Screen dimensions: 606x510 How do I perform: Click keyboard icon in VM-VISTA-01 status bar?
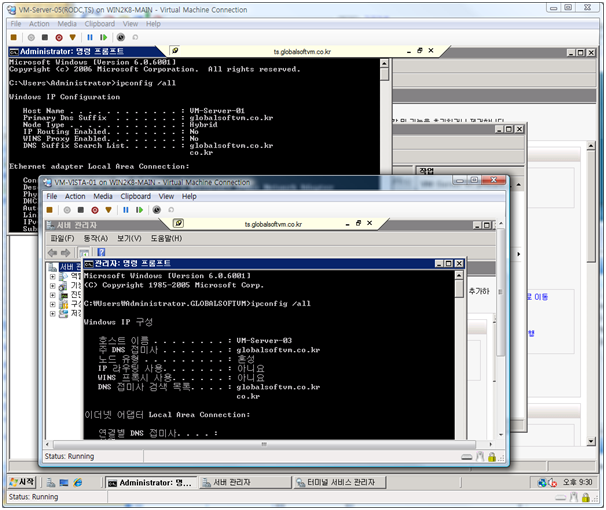click(467, 457)
